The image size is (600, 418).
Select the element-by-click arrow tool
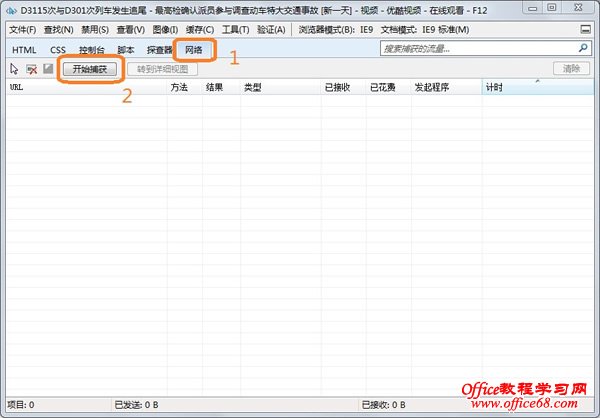[14, 69]
